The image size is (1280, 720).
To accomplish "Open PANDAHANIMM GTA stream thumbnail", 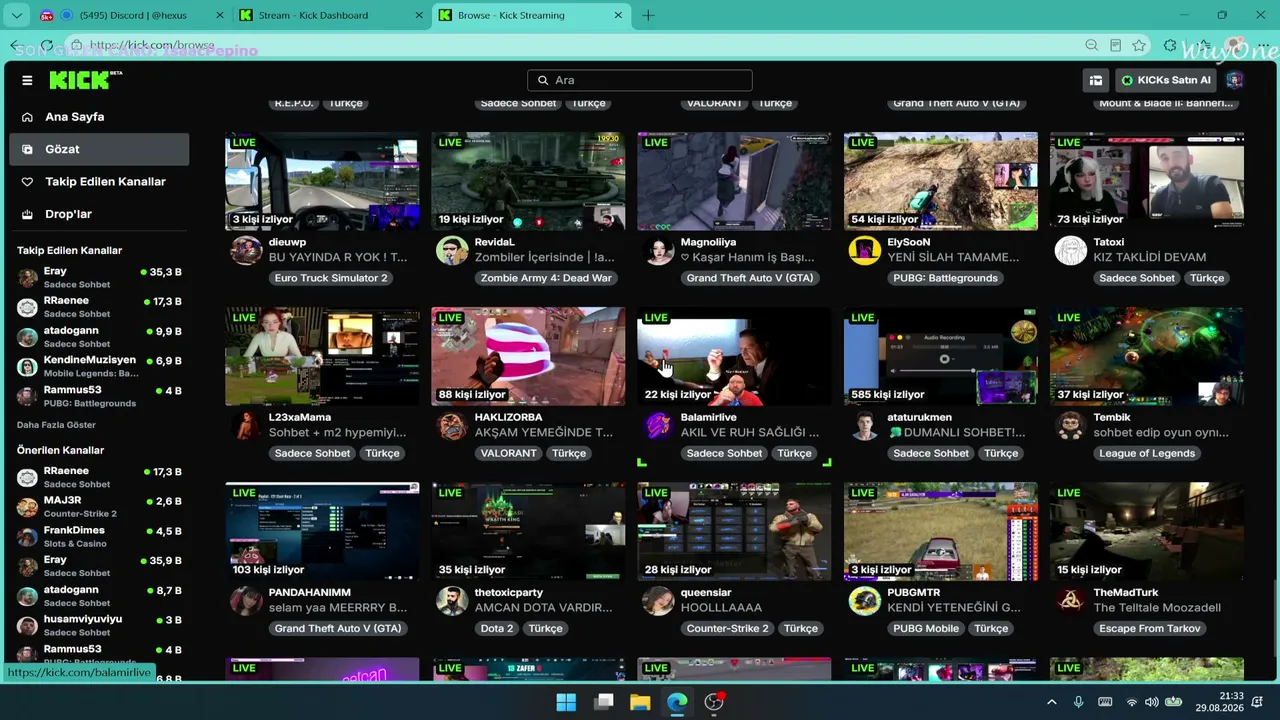I will tap(322, 531).
